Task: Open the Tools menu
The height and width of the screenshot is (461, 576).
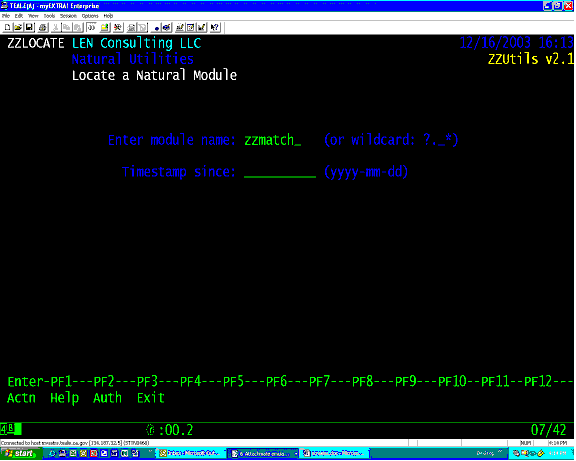Action: click(49, 16)
